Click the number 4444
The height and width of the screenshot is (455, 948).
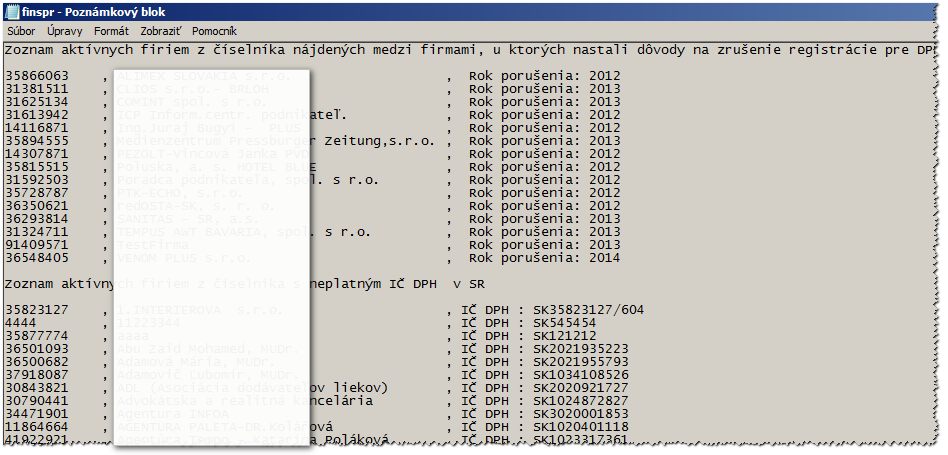click(21, 323)
